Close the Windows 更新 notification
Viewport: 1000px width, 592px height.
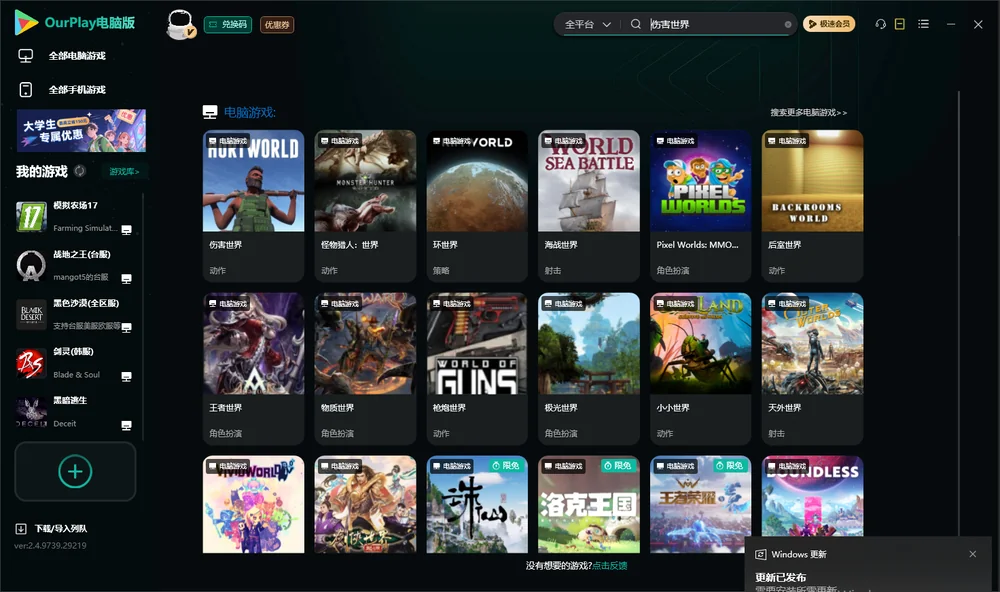pyautogui.click(x=973, y=554)
